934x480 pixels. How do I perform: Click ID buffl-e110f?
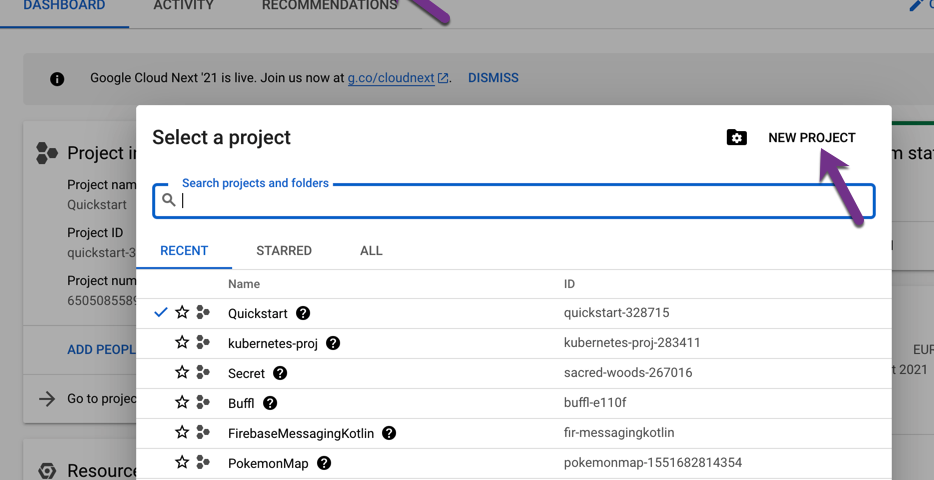595,403
